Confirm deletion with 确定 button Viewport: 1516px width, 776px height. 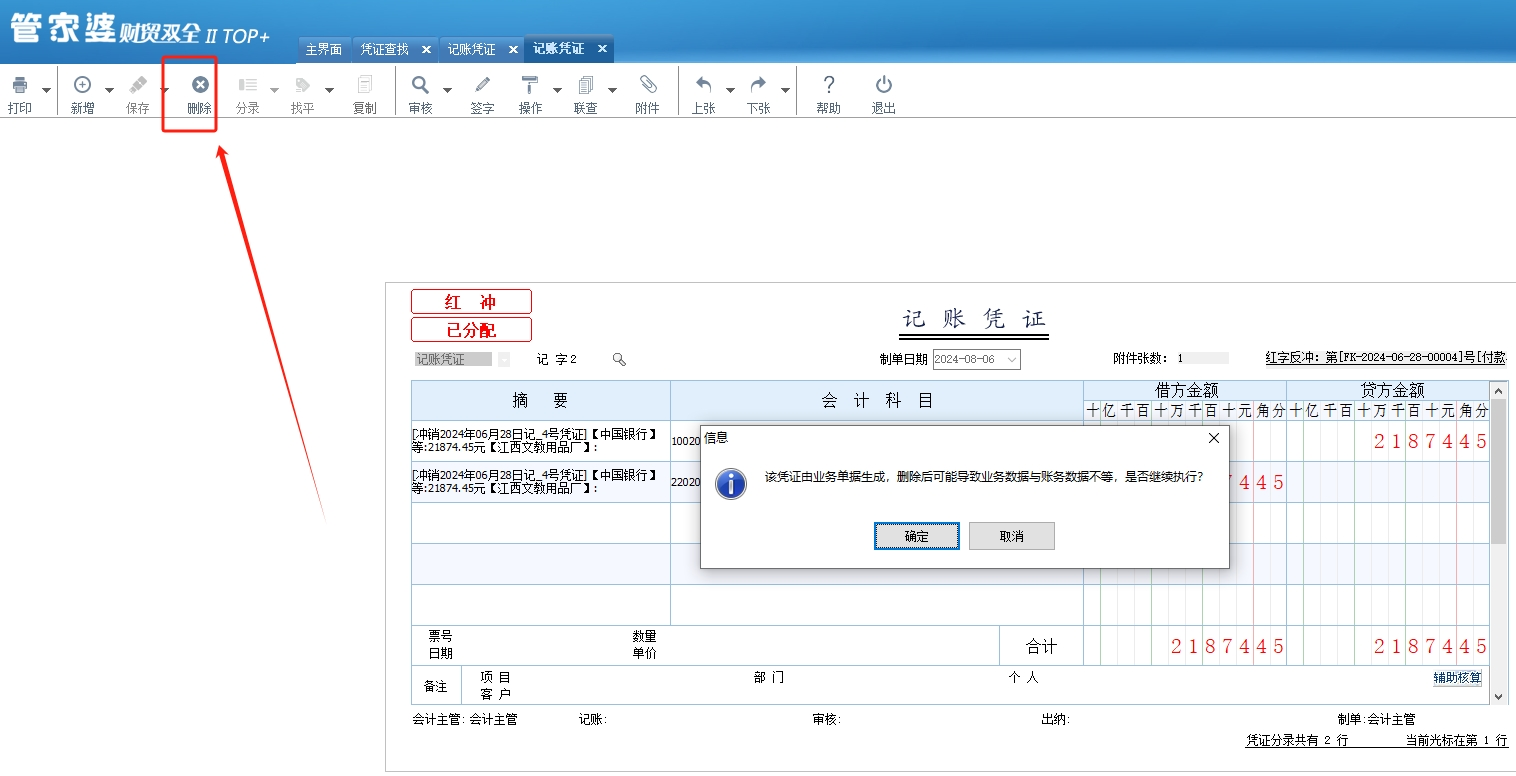(917, 536)
